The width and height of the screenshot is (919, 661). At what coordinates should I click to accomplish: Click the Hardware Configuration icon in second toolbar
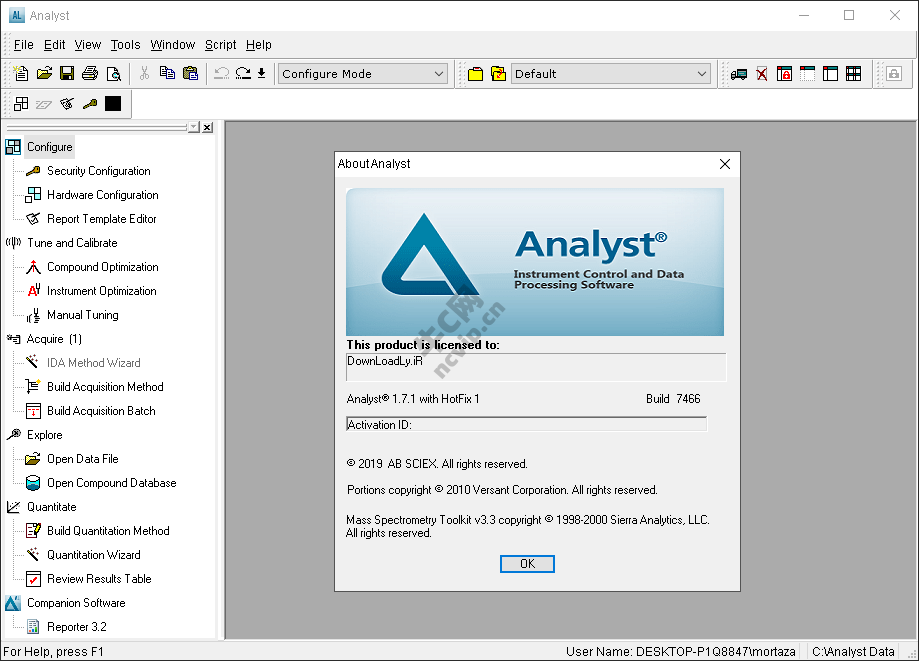(x=21, y=104)
